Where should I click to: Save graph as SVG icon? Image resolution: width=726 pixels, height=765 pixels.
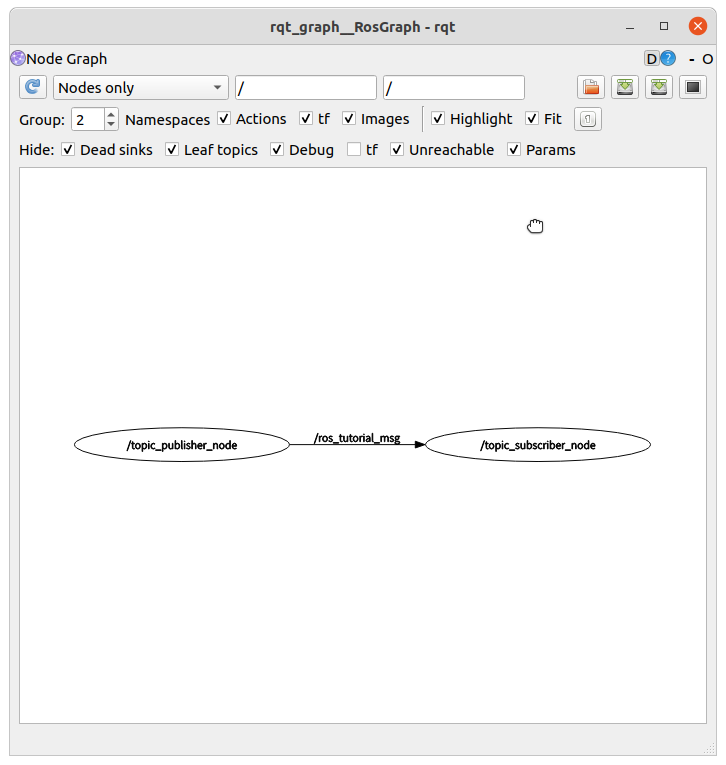pyautogui.click(x=659, y=87)
